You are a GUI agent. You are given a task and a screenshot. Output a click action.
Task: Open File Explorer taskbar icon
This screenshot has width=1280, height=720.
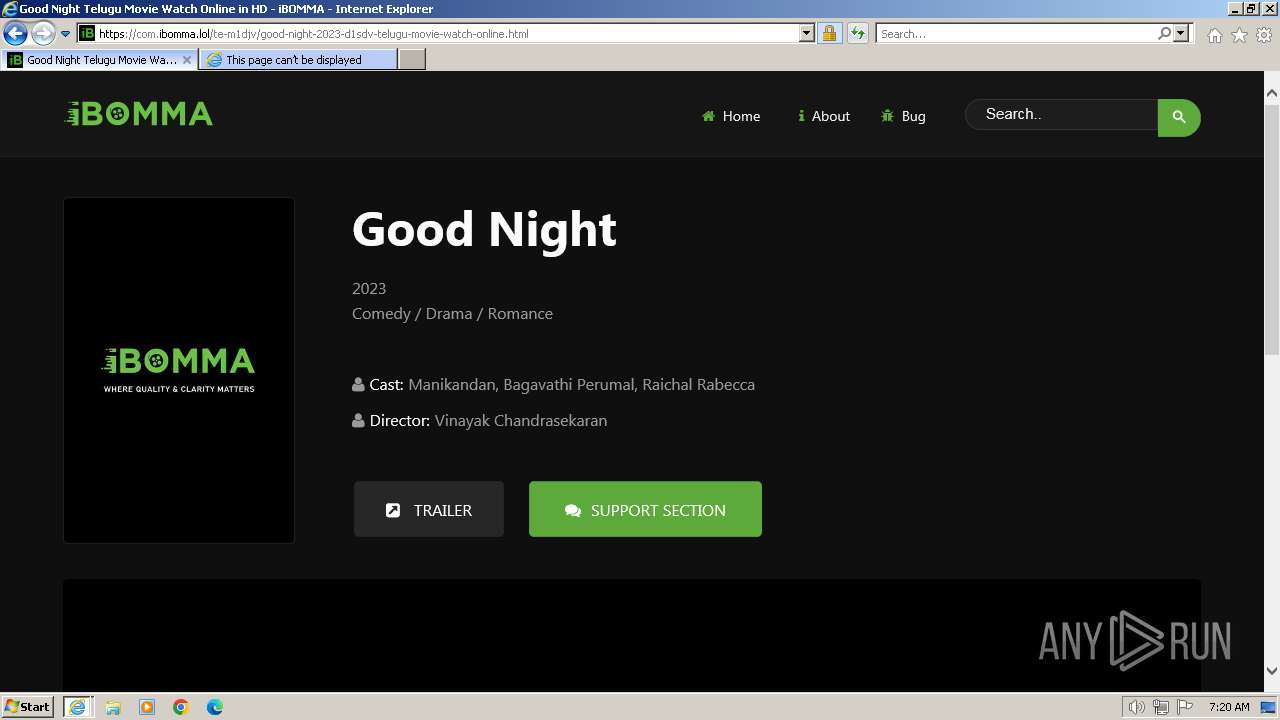[113, 707]
